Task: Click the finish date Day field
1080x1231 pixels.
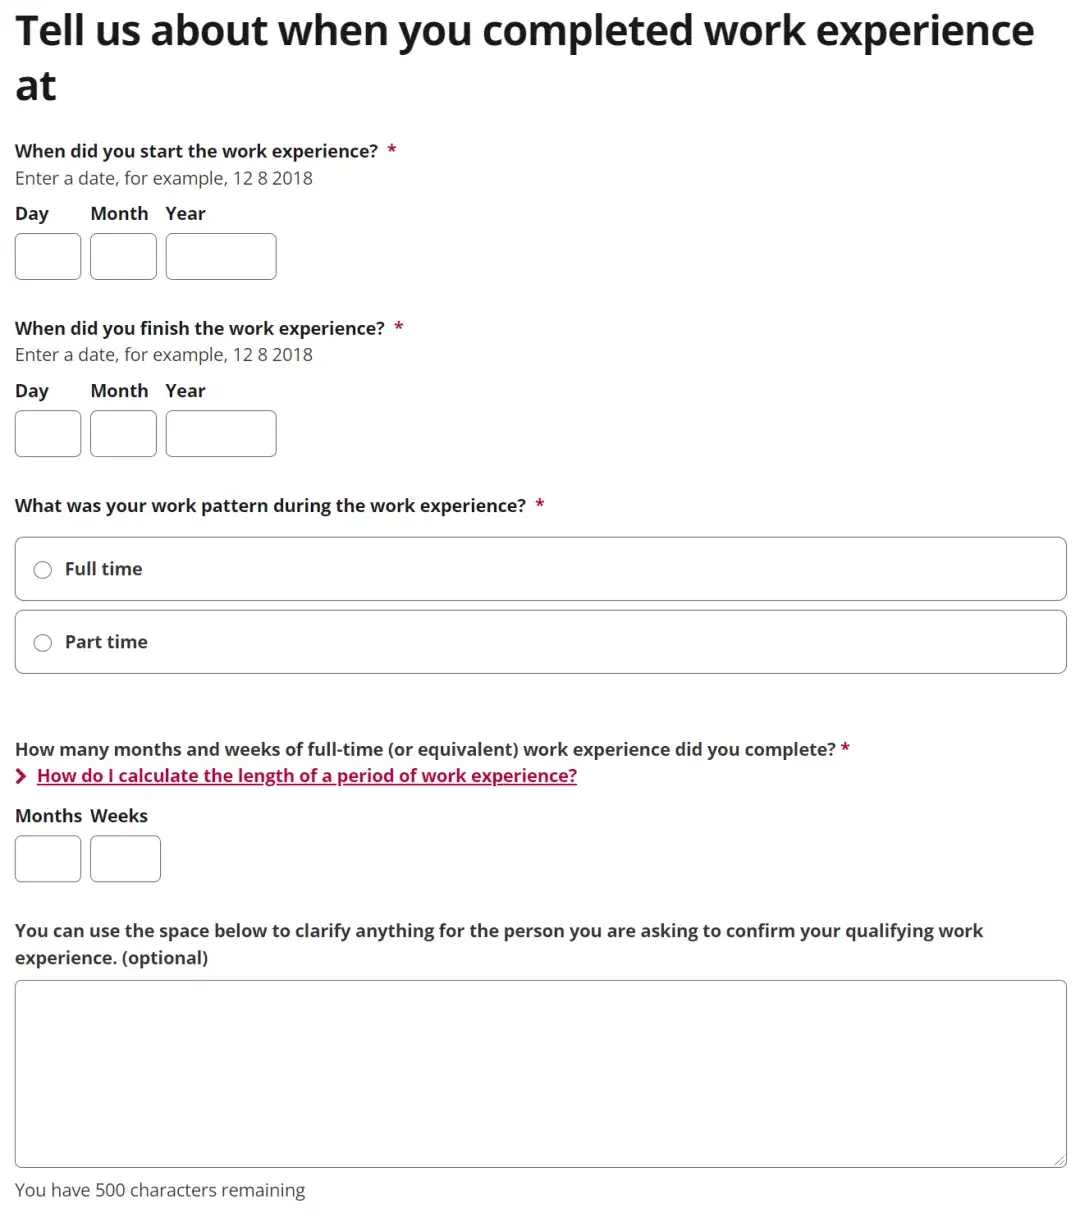Action: 48,434
